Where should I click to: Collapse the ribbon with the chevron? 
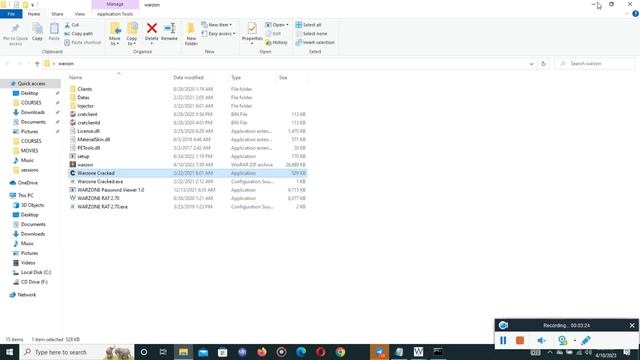coord(627,14)
